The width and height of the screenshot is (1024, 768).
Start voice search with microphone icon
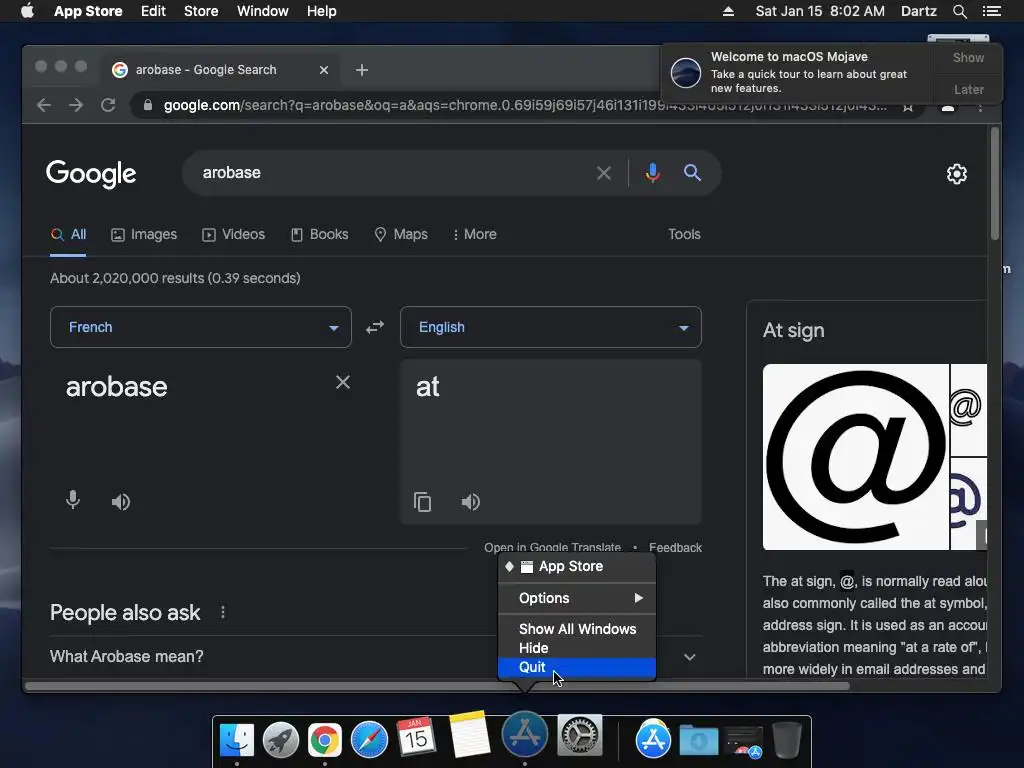652,173
